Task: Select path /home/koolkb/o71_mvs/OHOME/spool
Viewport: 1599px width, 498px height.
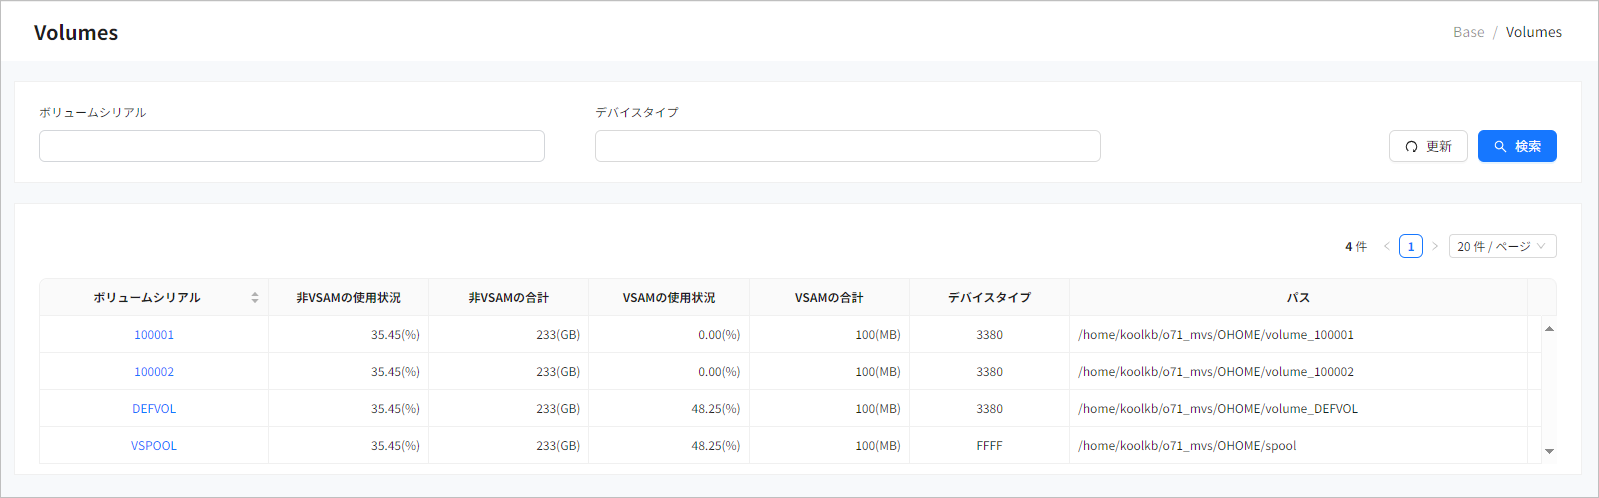Action: point(1187,446)
